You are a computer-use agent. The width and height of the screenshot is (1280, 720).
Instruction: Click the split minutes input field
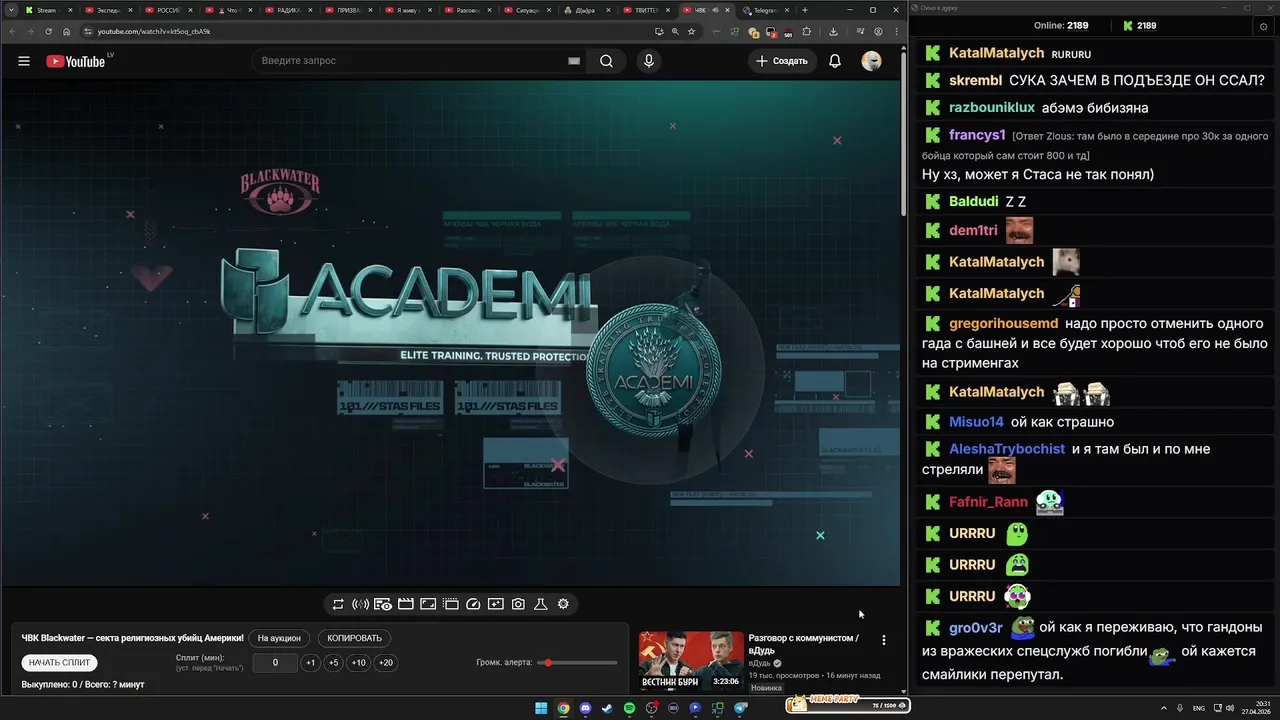click(x=275, y=662)
